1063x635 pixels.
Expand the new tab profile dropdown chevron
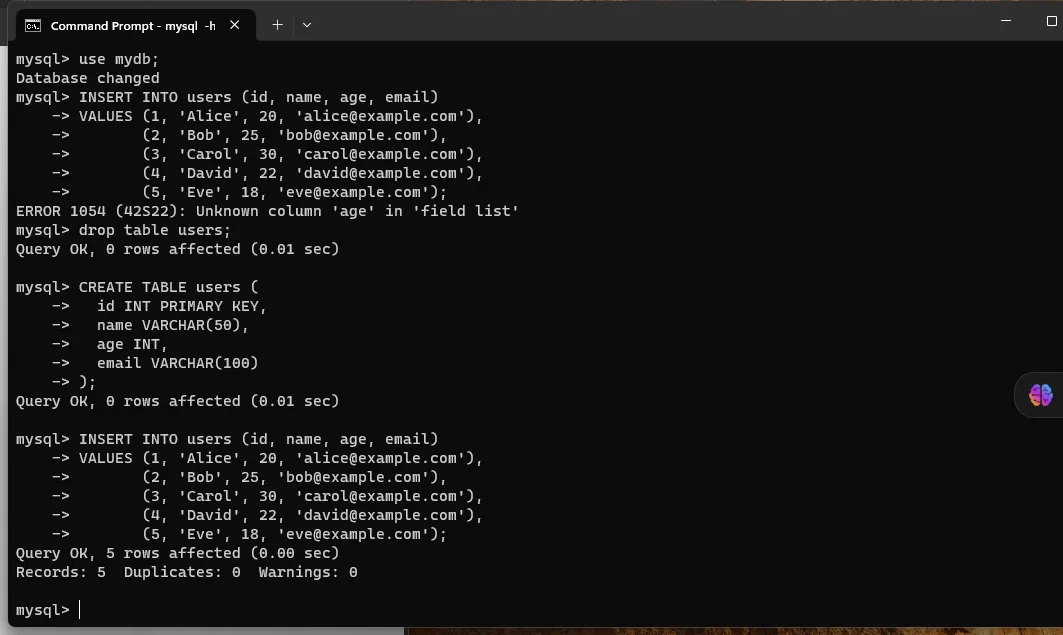[x=307, y=25]
